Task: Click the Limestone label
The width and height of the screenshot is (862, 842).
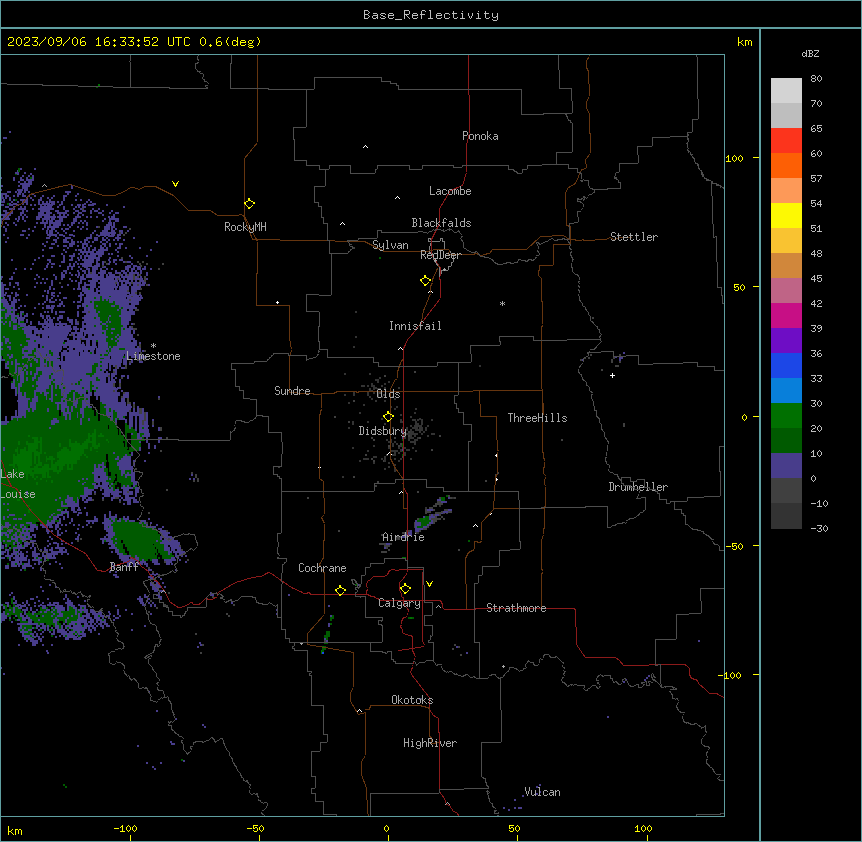Action: click(153, 356)
